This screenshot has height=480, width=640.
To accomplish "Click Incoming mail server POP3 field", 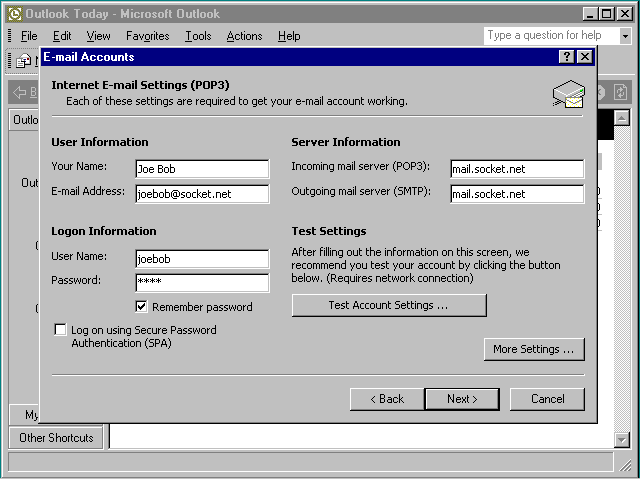I will (x=517, y=169).
